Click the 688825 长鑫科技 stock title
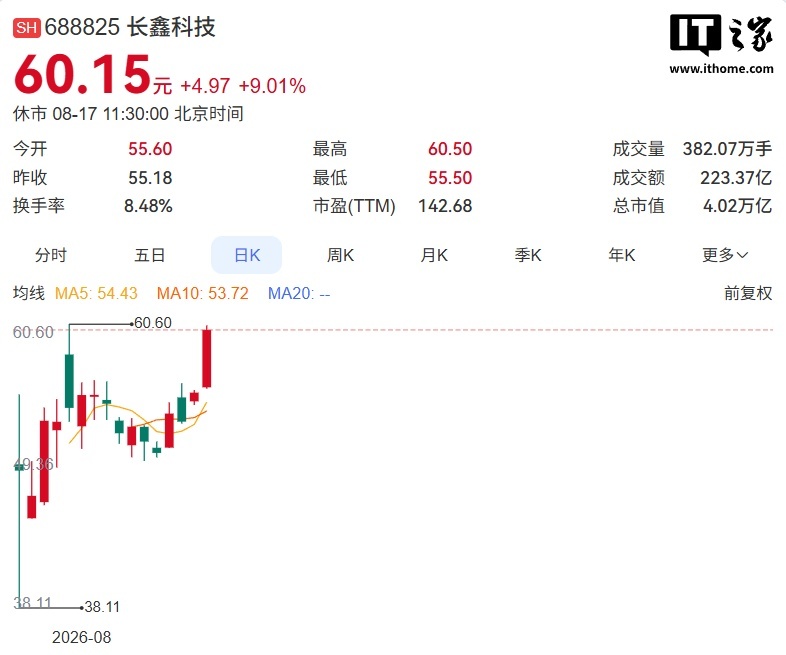The width and height of the screenshot is (786, 655). point(130,27)
